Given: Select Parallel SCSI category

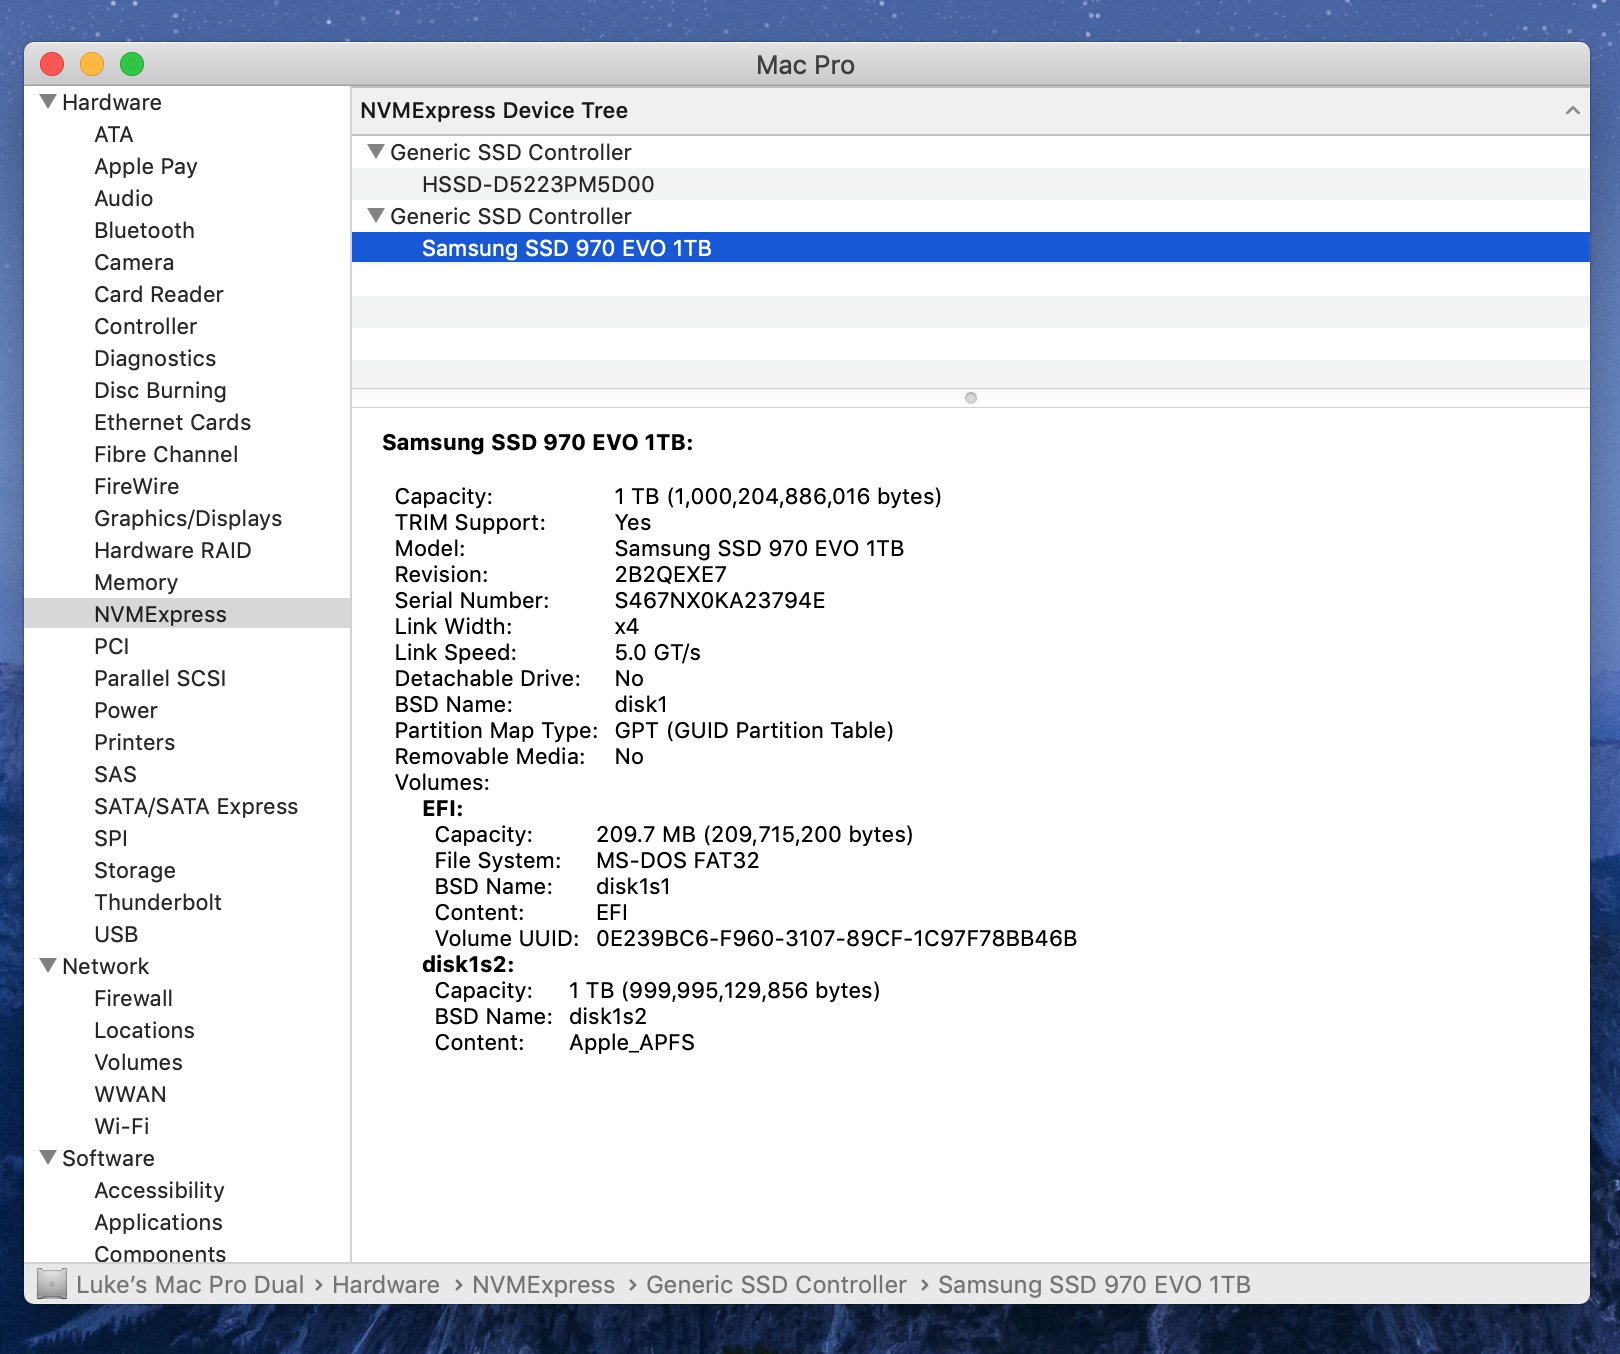Looking at the screenshot, I should coord(160,678).
